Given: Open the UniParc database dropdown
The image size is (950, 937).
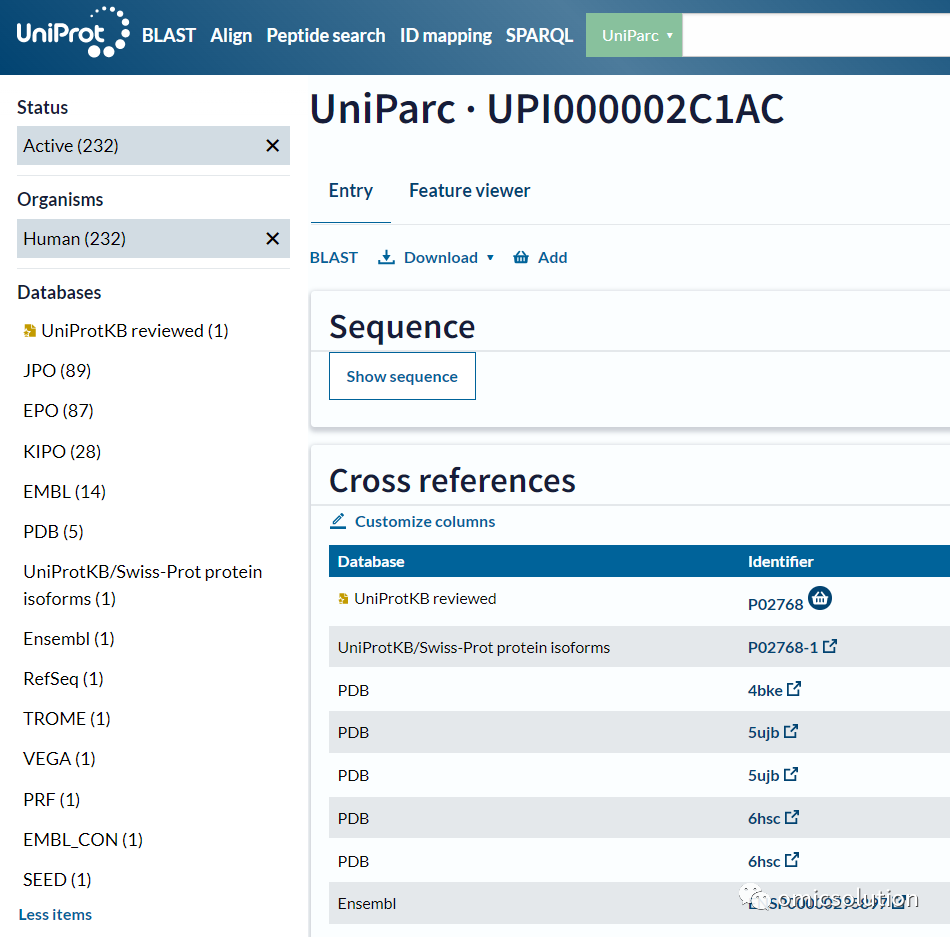Looking at the screenshot, I should click(x=634, y=35).
